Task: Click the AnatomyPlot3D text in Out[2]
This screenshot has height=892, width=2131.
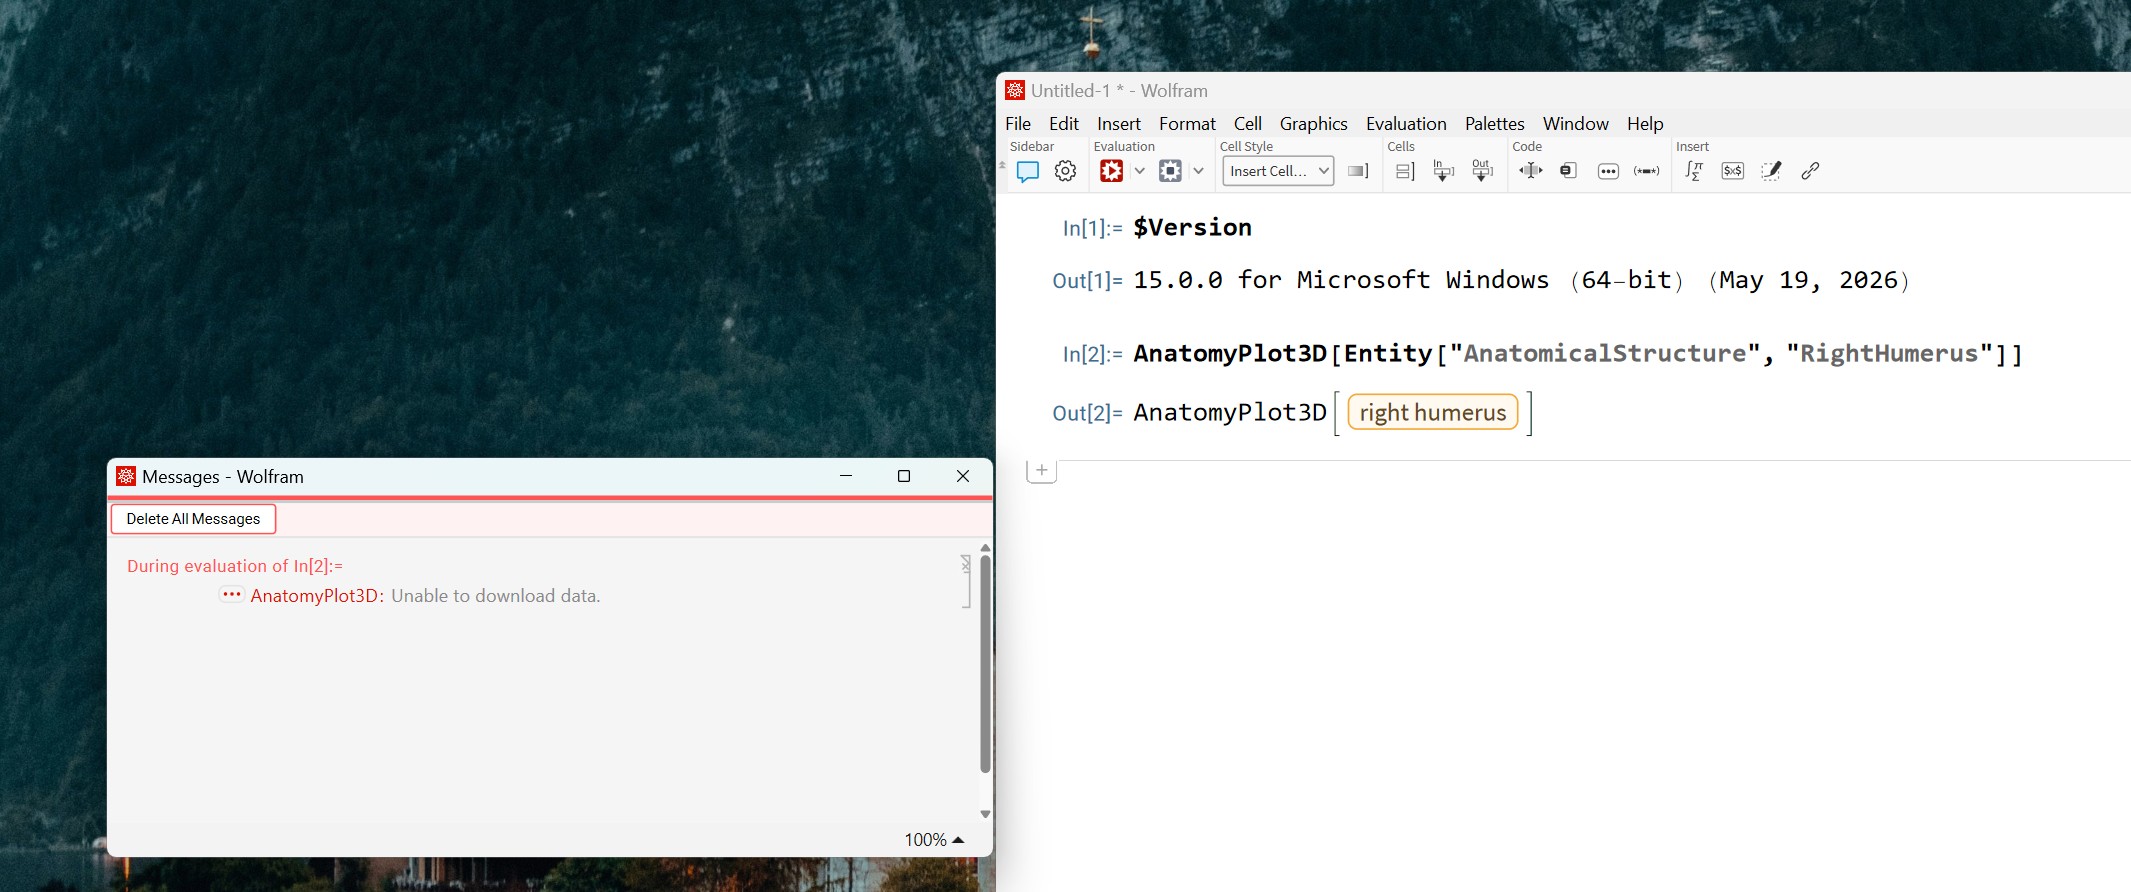Action: pos(1230,413)
